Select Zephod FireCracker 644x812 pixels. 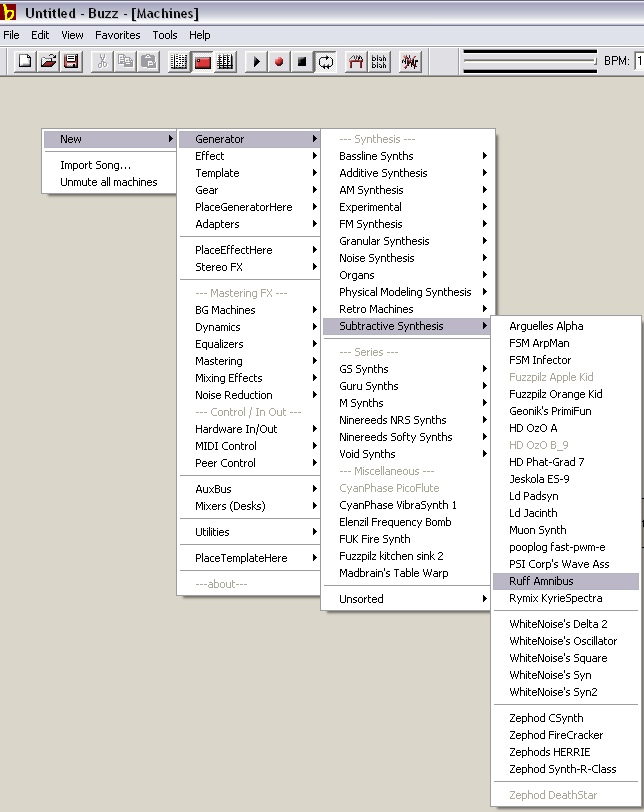[x=566, y=735]
